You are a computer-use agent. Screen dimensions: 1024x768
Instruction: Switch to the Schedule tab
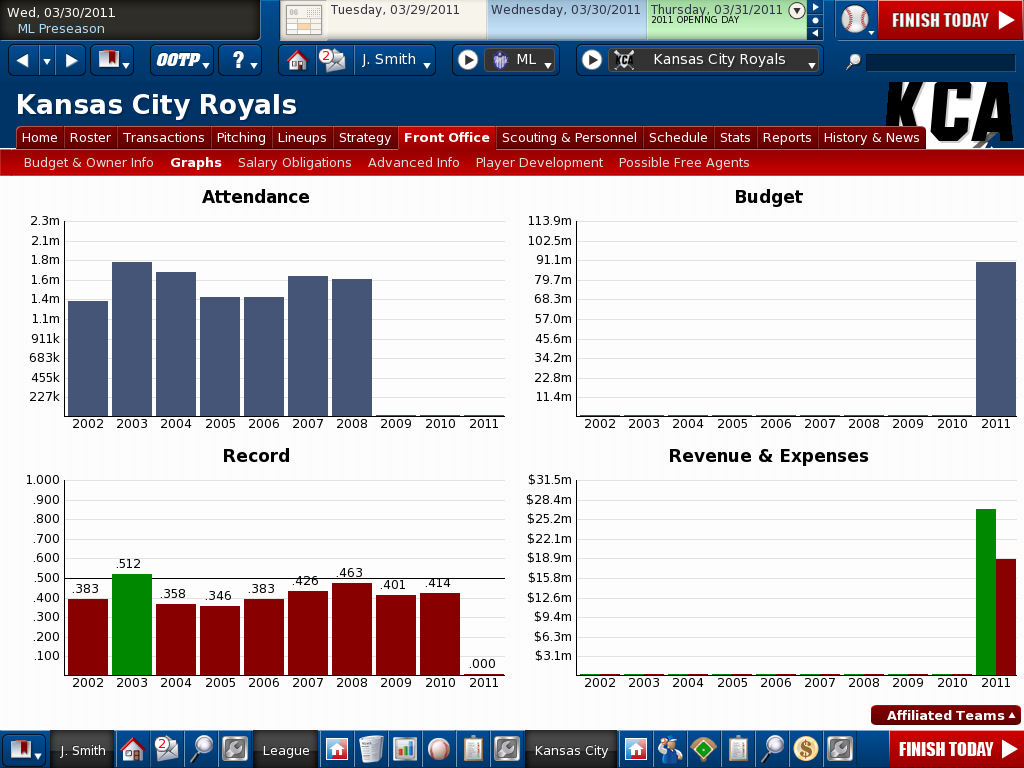click(x=678, y=138)
